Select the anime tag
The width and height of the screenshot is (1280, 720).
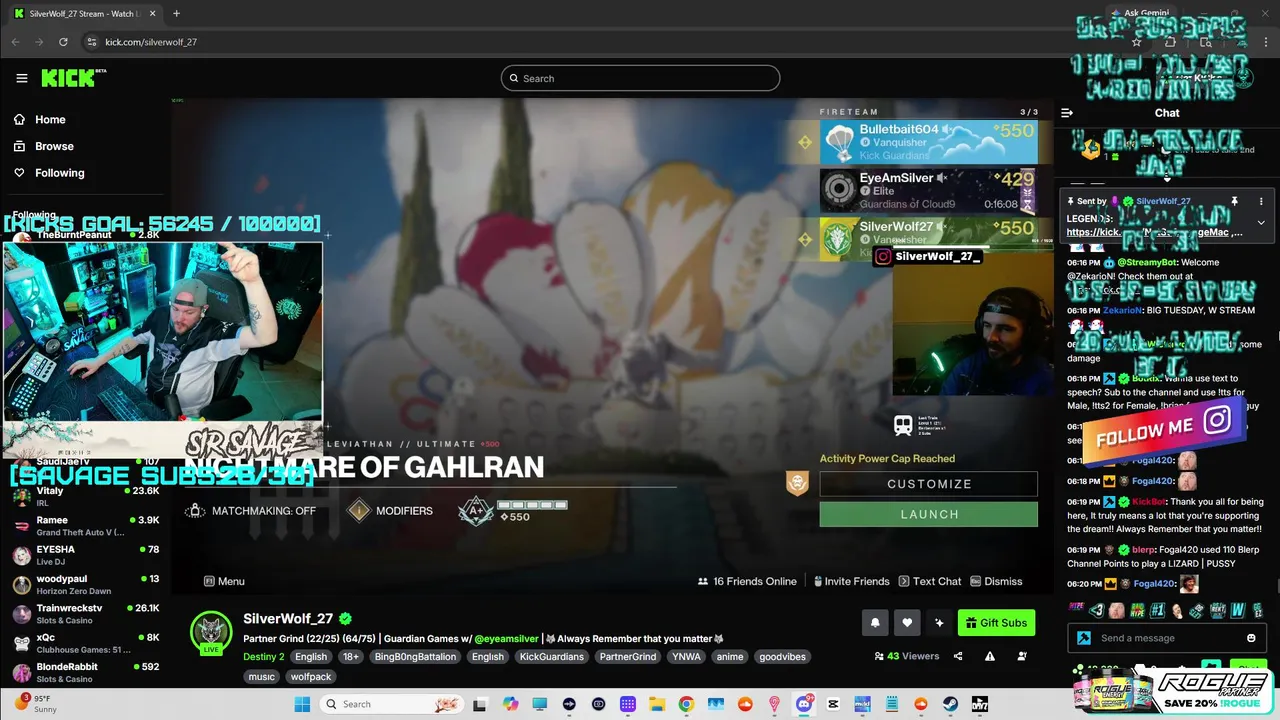(x=730, y=657)
